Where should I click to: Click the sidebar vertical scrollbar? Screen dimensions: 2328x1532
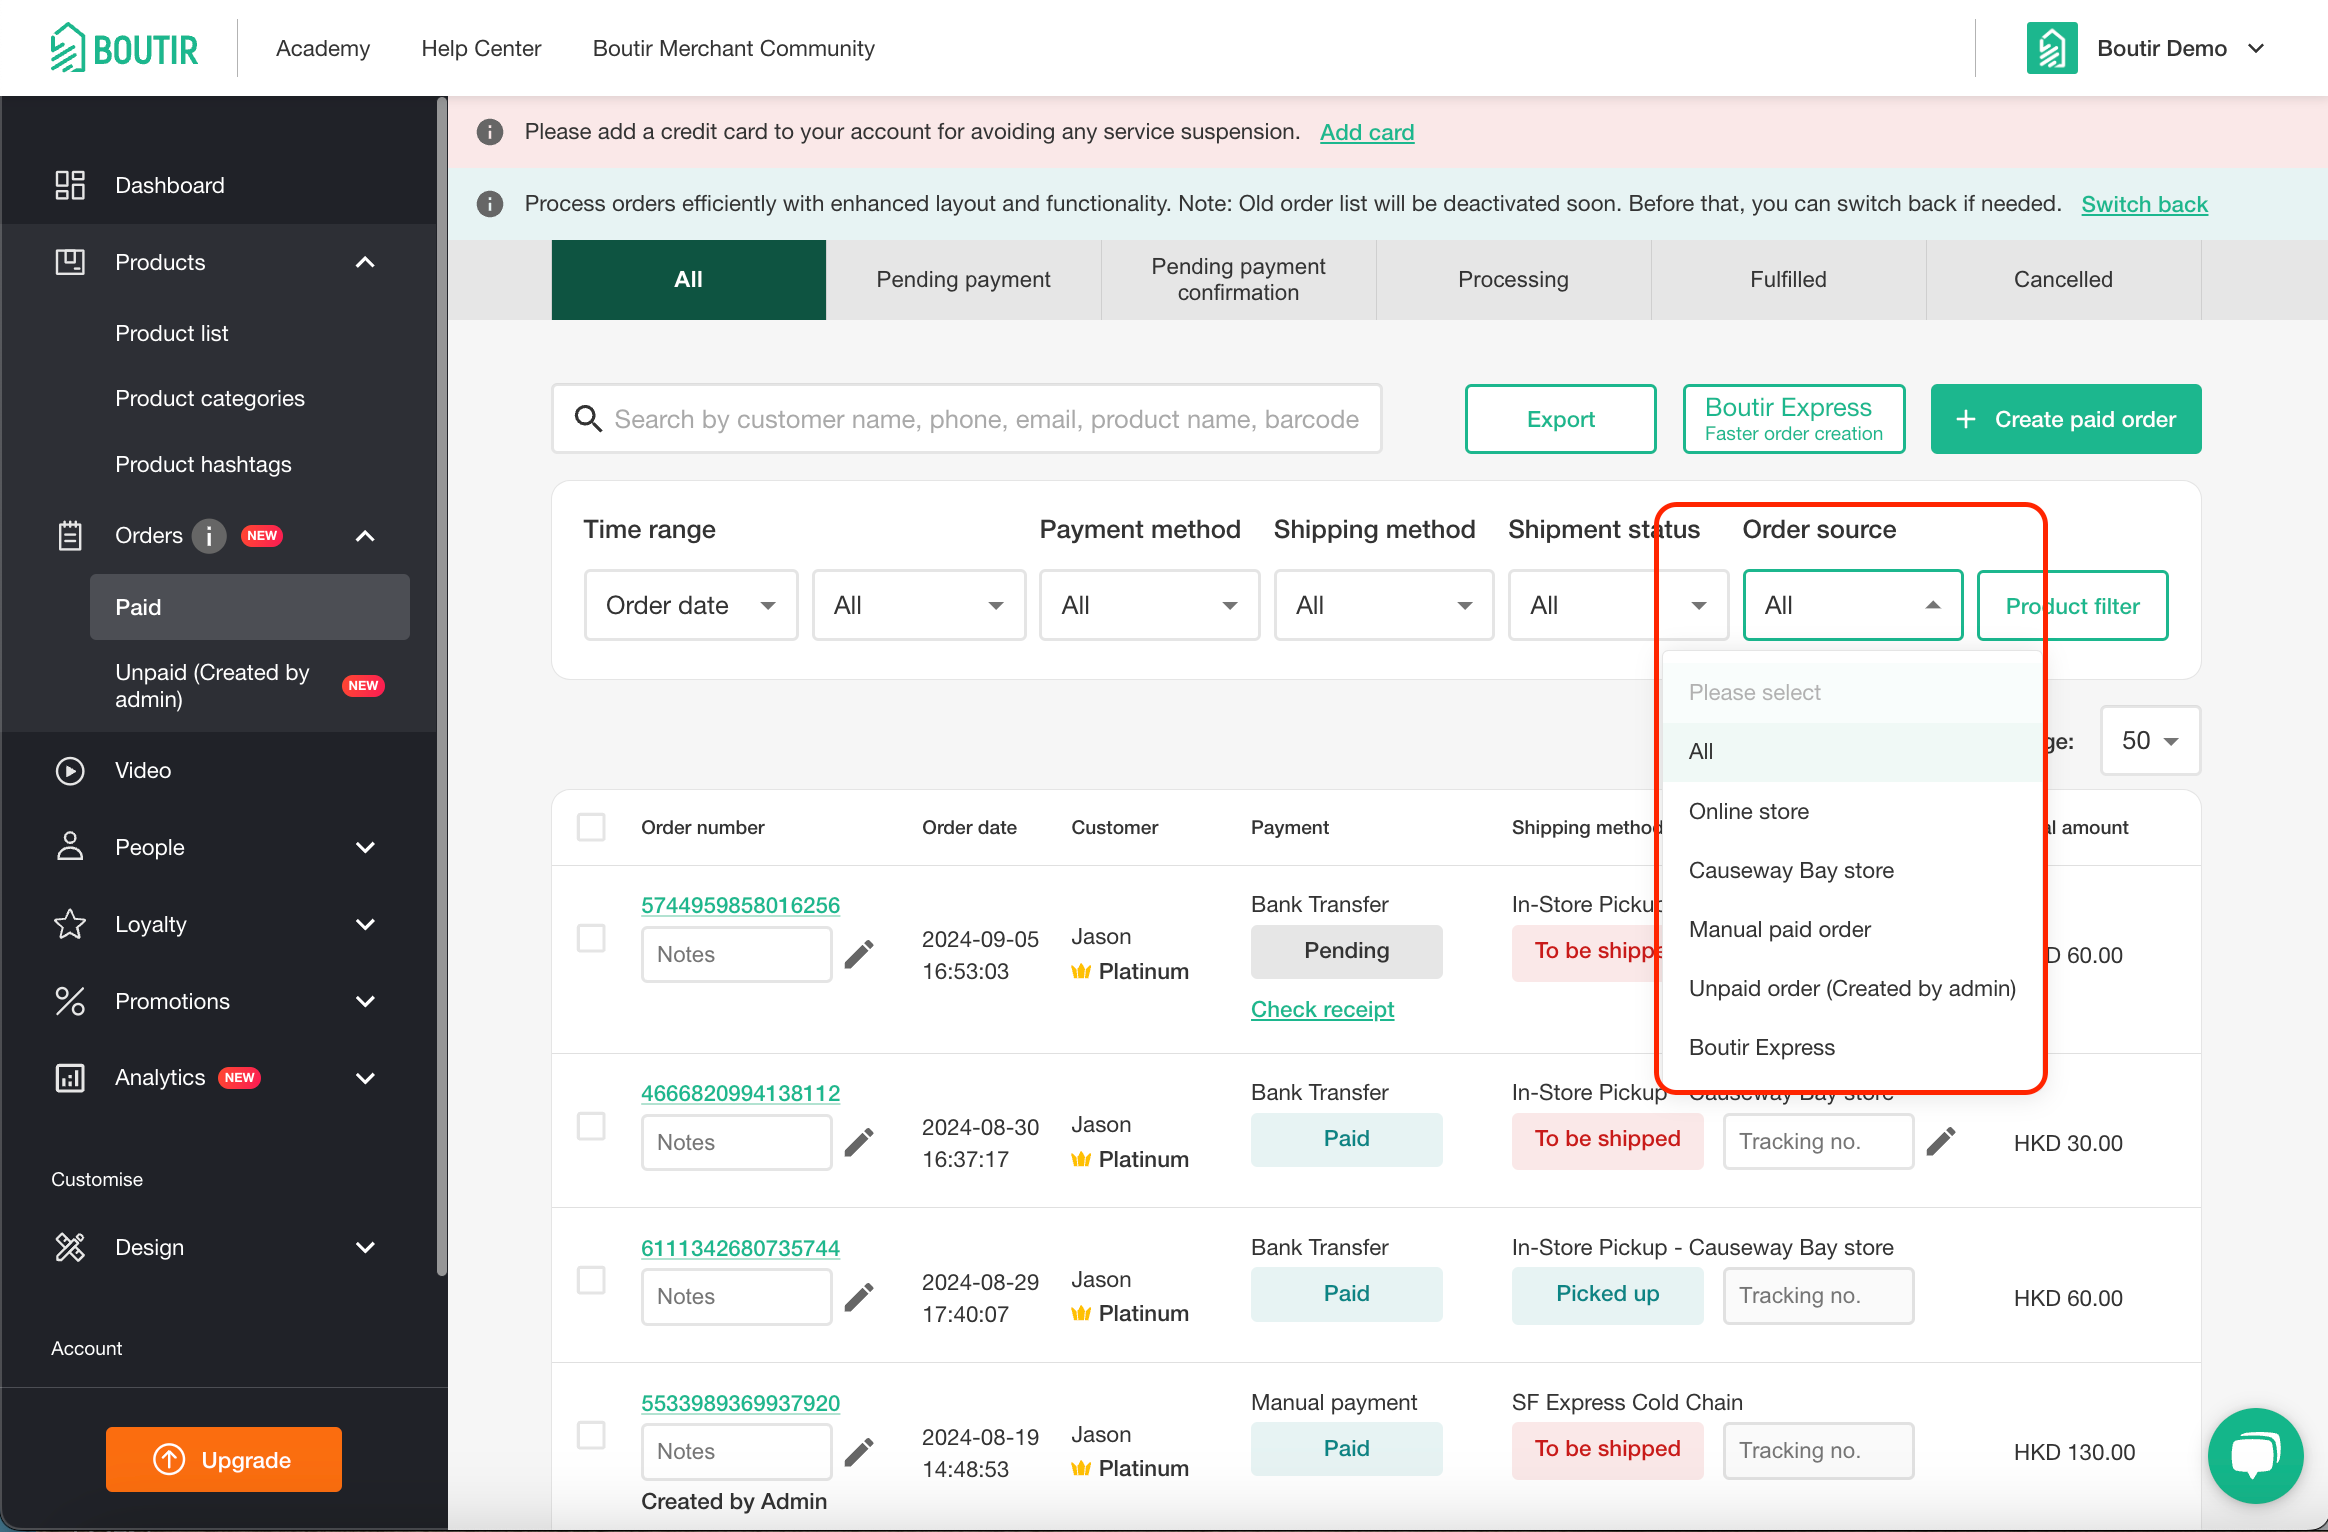442,686
